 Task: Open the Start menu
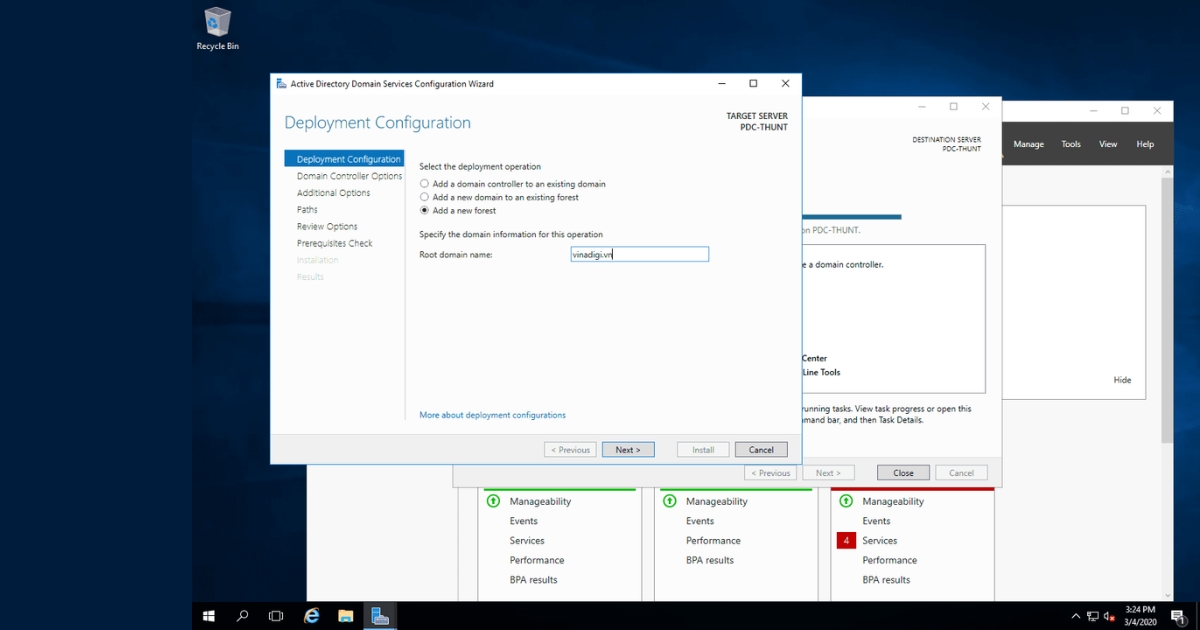click(208, 616)
